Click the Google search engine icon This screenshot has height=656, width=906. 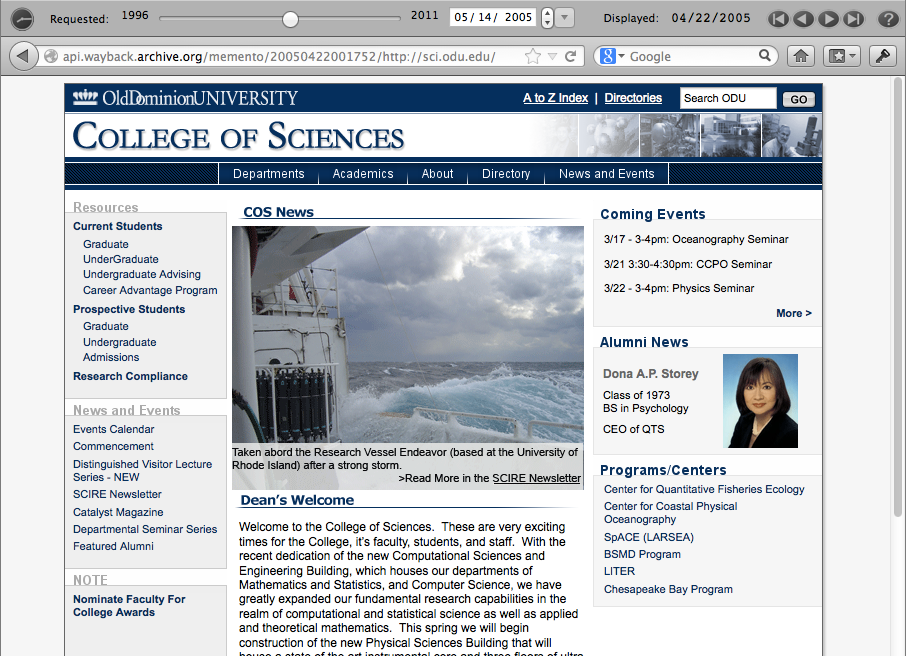click(x=607, y=56)
